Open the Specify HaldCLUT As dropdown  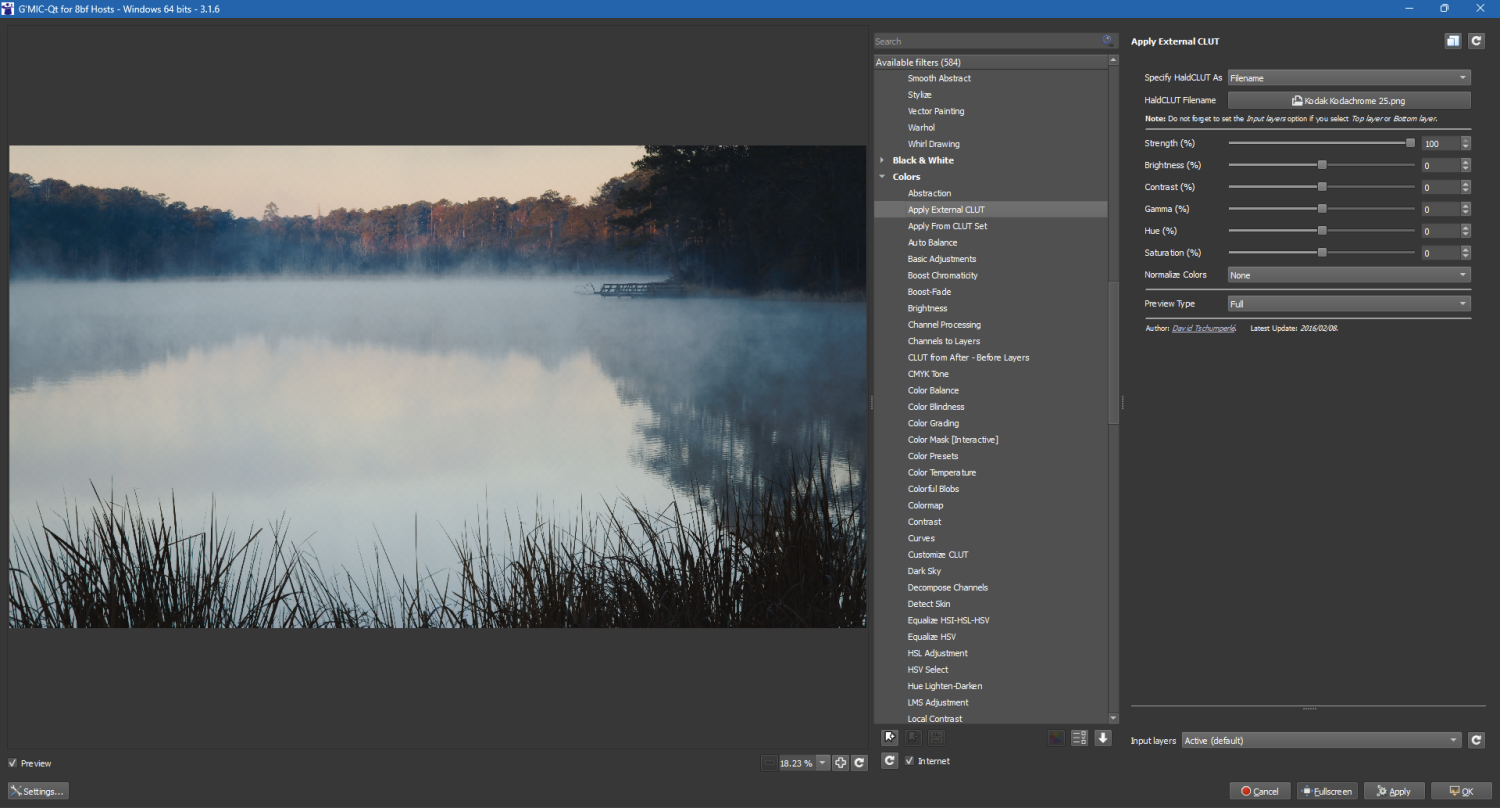tap(1348, 78)
